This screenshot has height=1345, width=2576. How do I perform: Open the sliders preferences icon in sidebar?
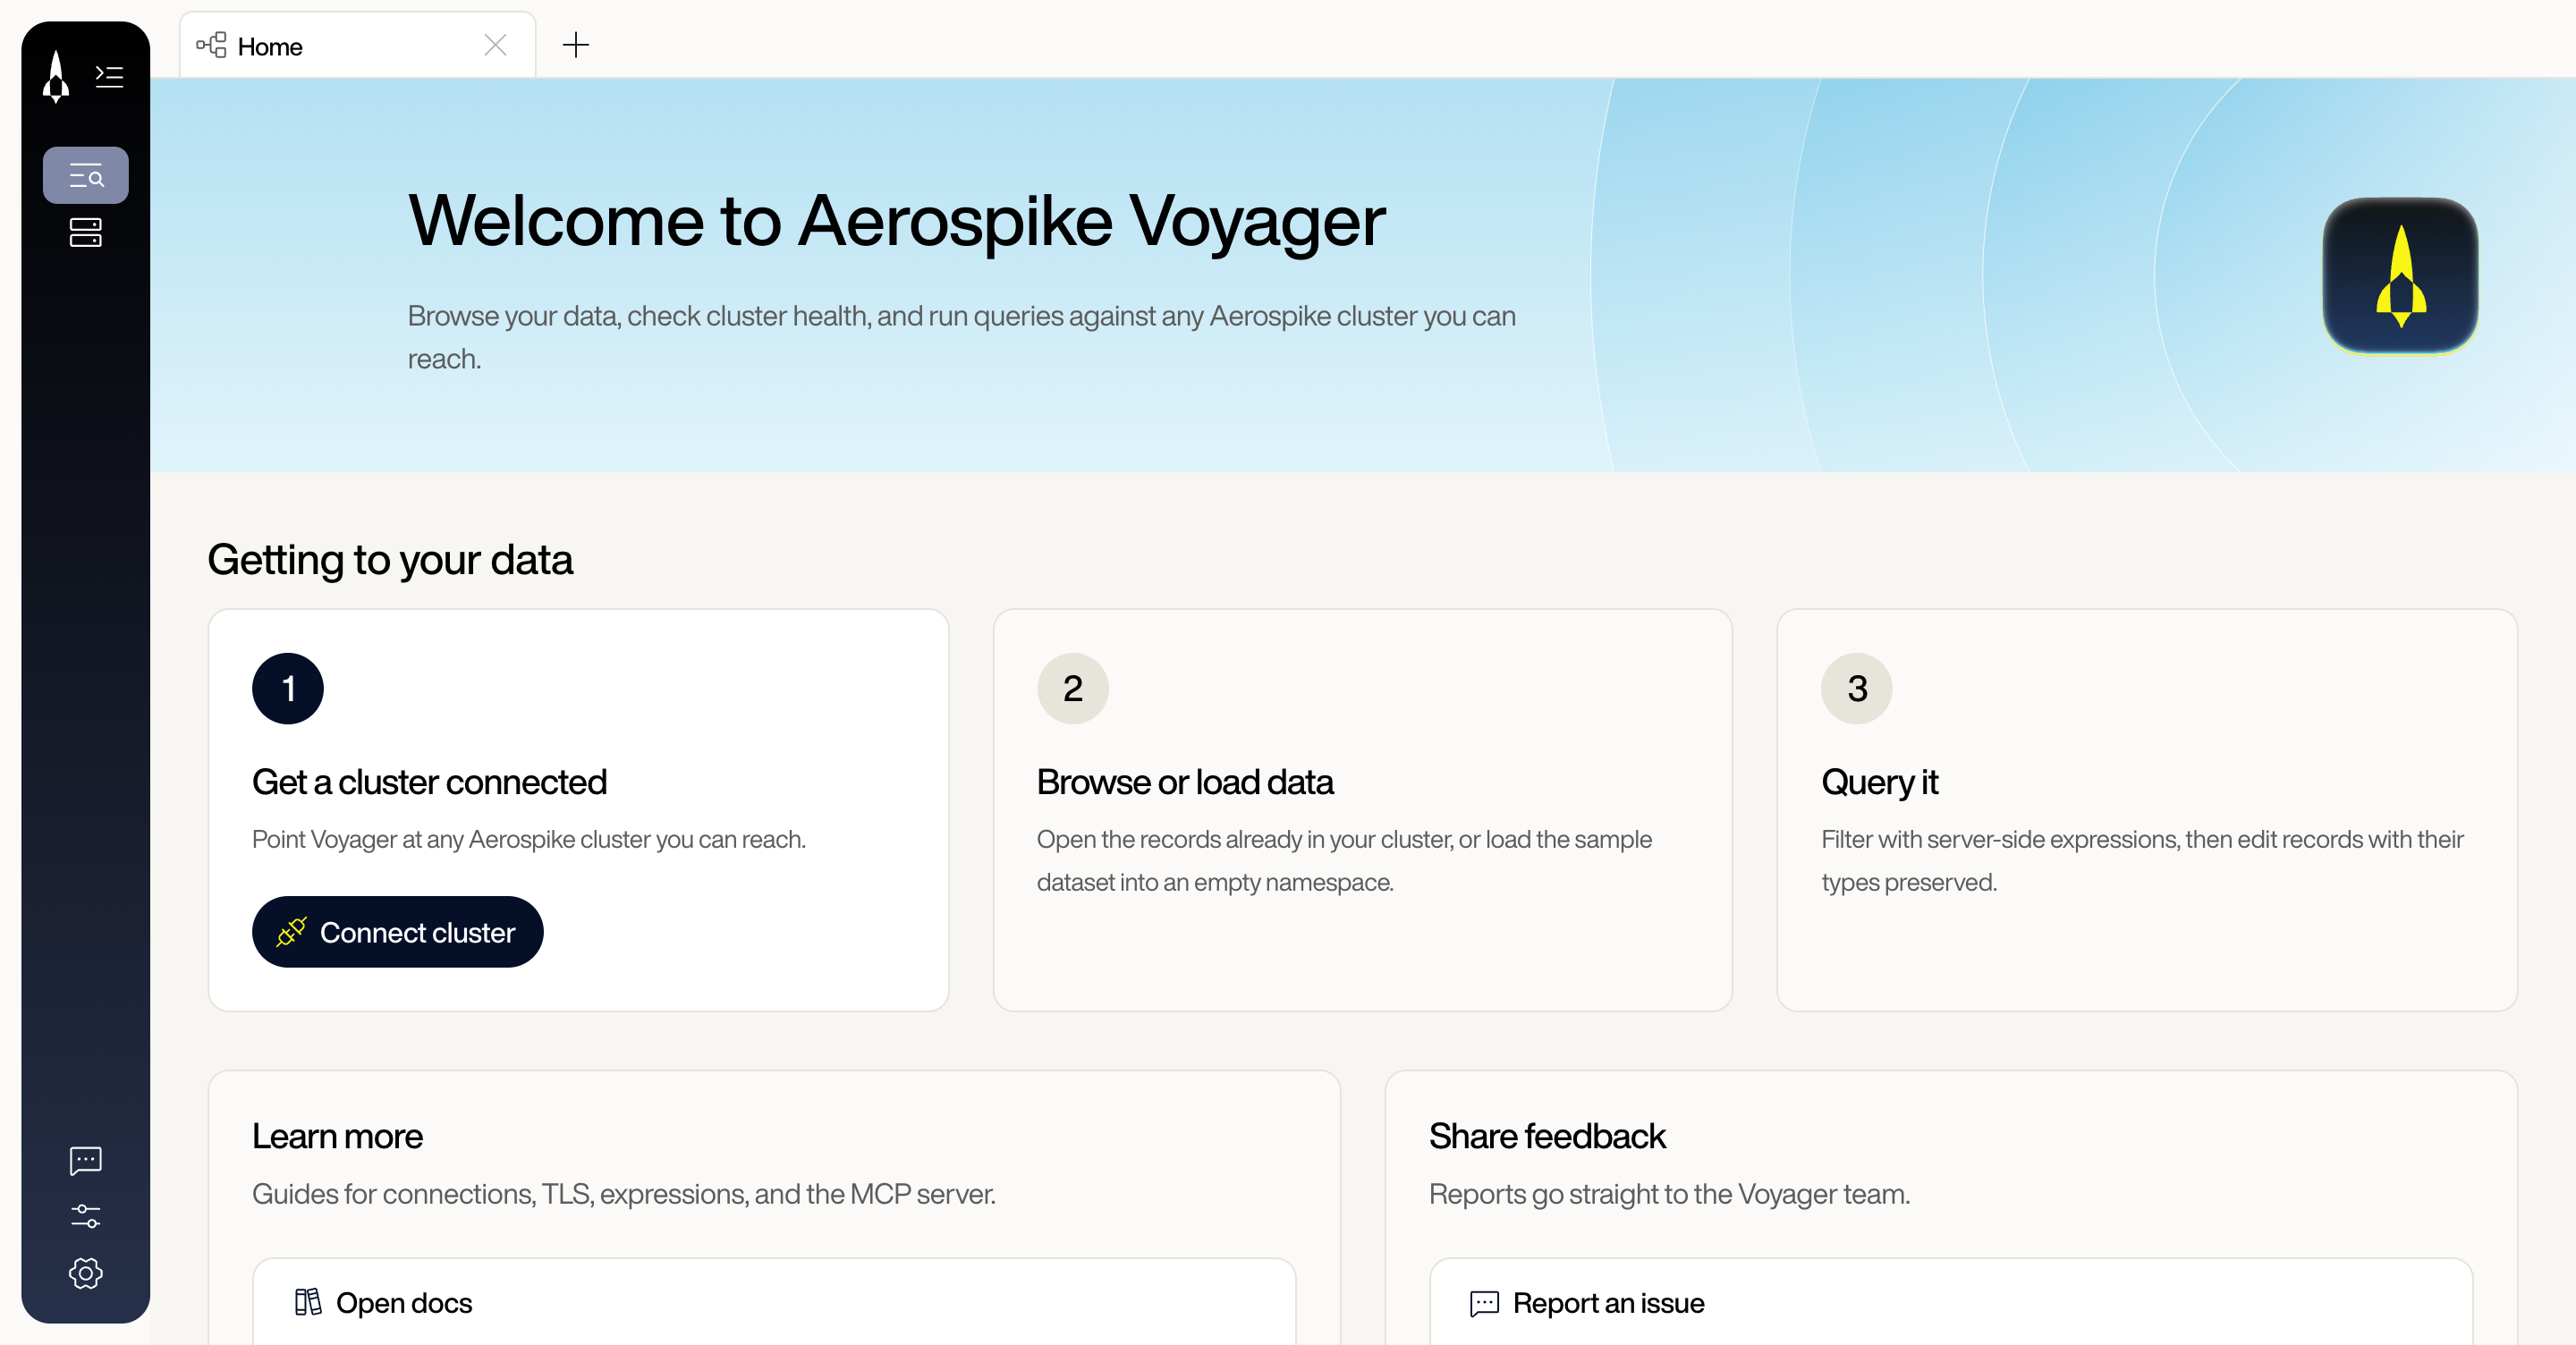coord(86,1216)
